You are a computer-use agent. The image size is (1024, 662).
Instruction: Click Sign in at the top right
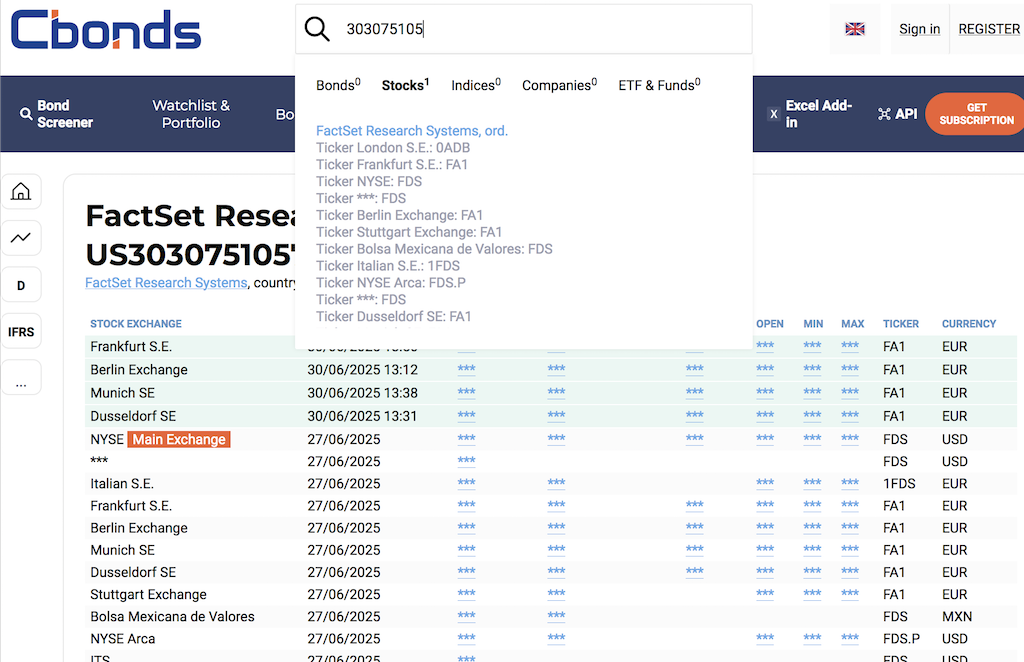[919, 29]
